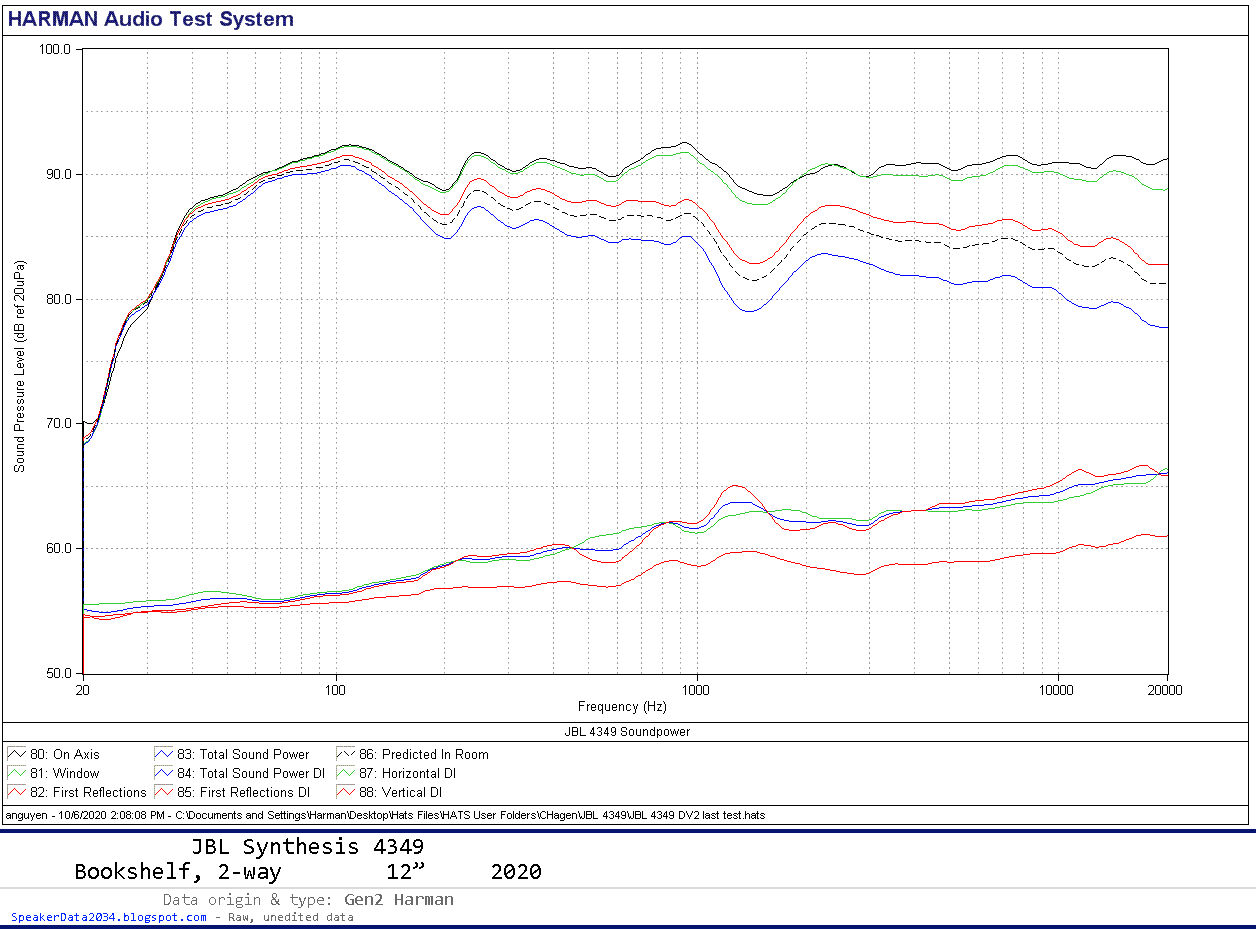Click the 80.0 value on the vertical axis
The width and height of the screenshot is (1256, 929).
[57, 300]
